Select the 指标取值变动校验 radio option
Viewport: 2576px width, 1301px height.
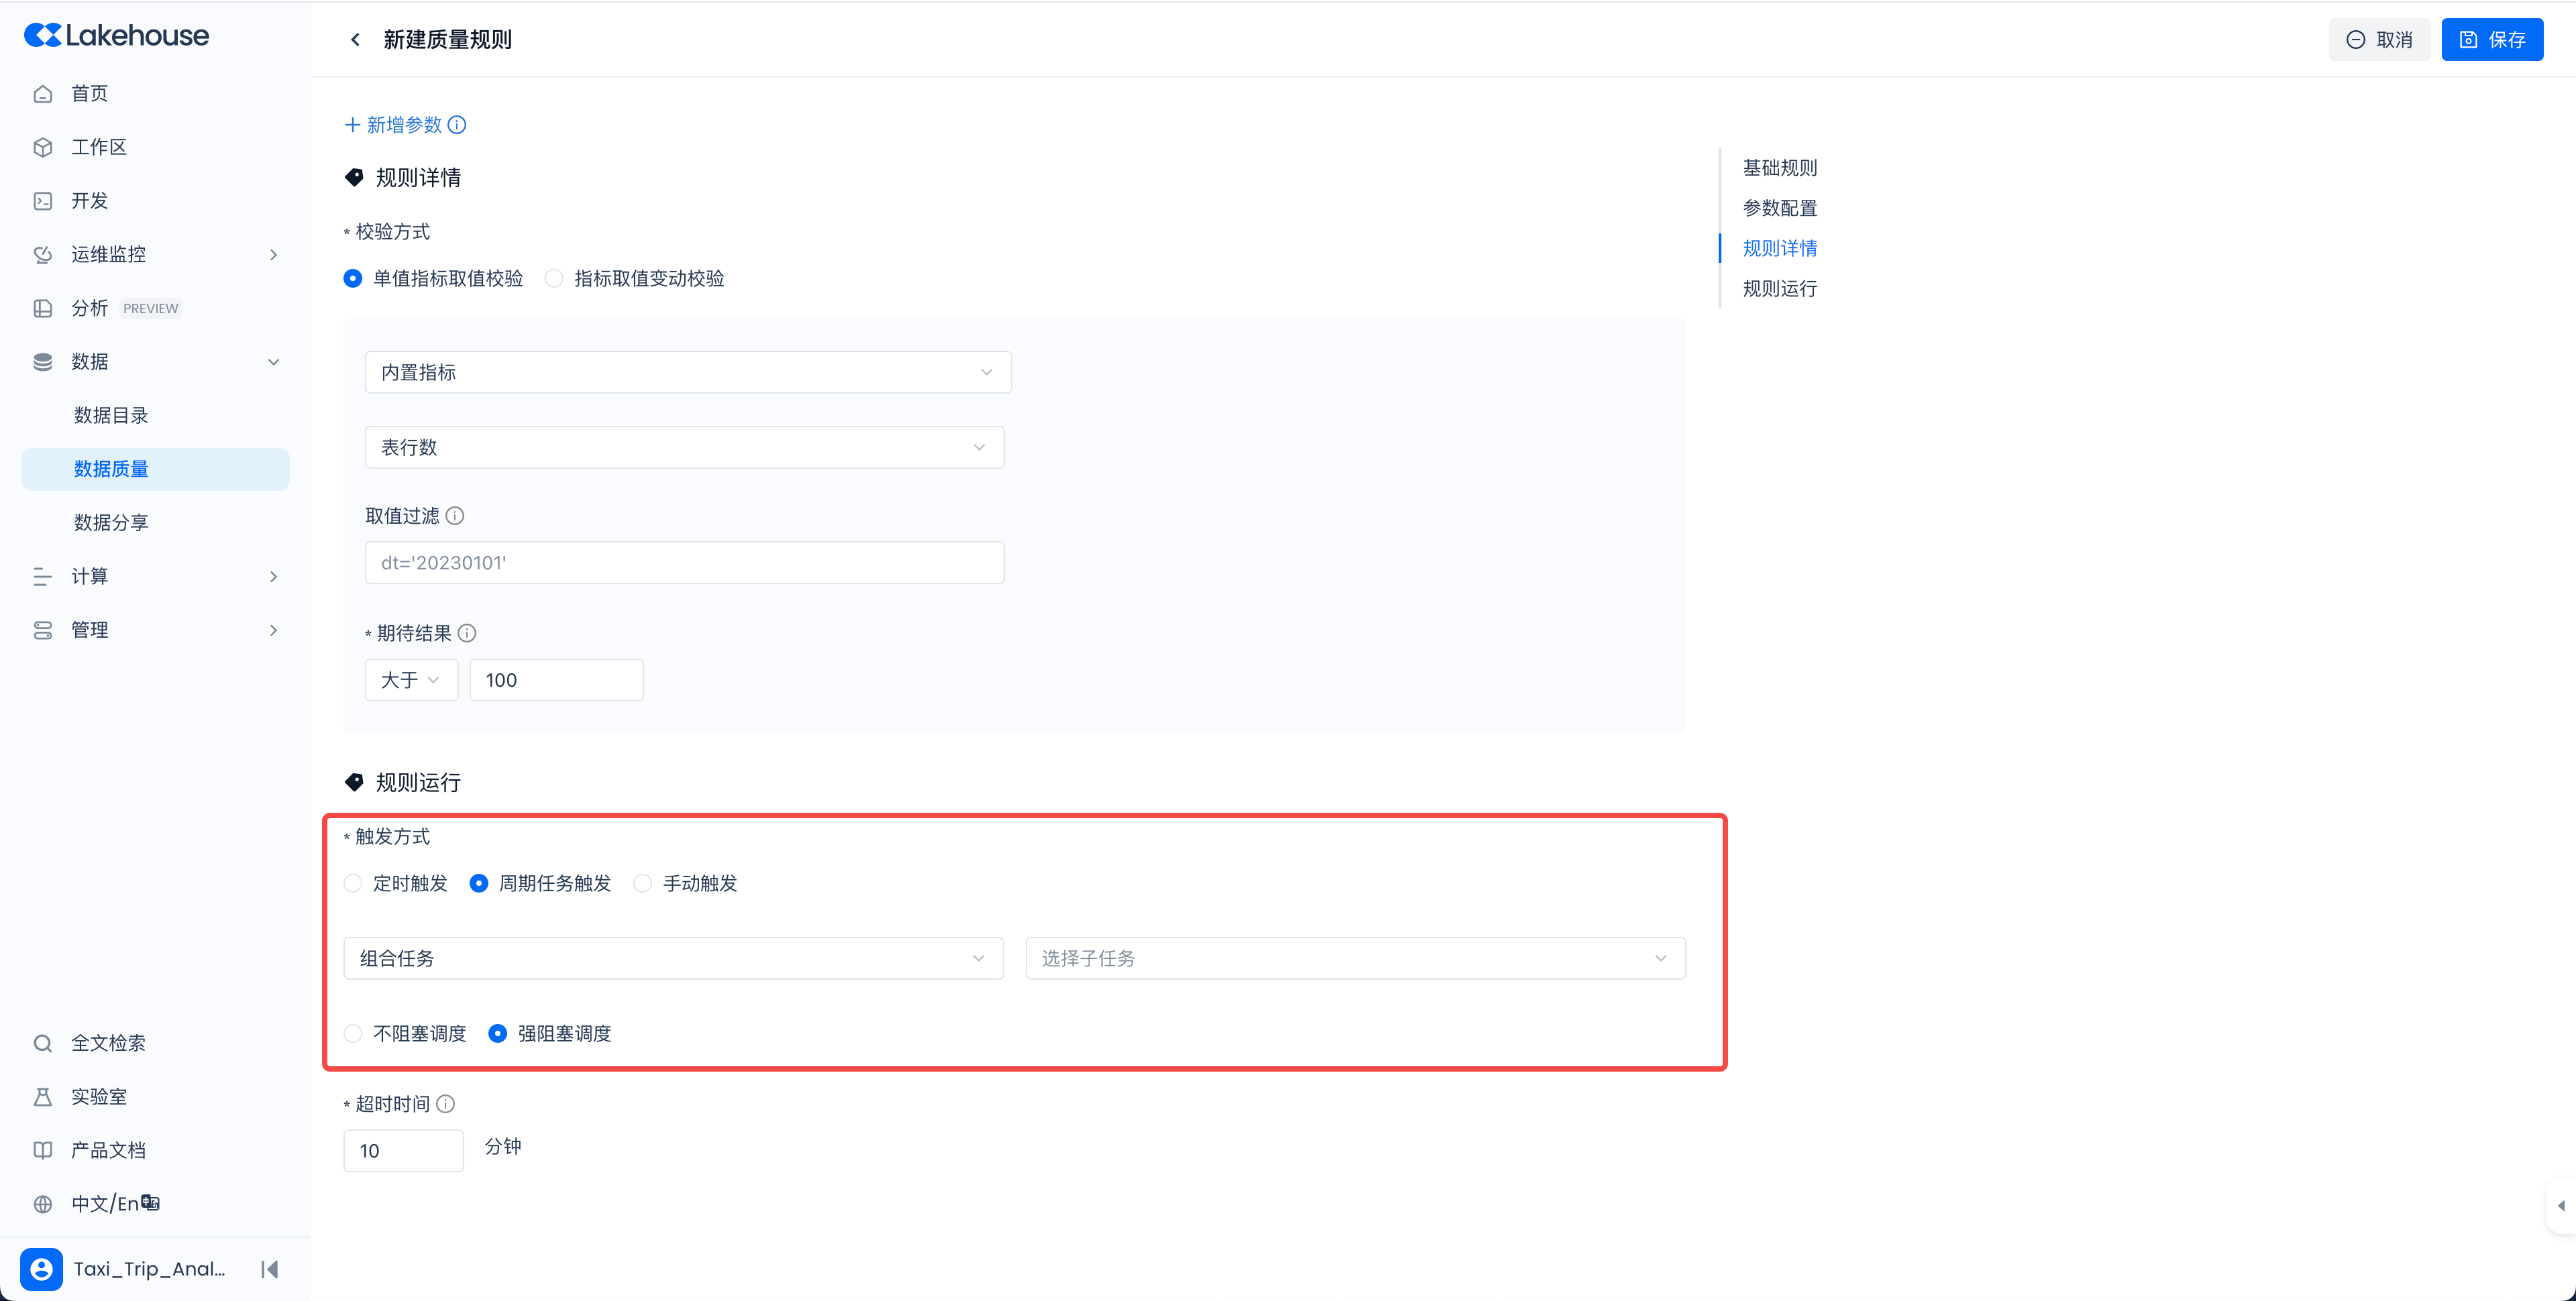point(555,279)
